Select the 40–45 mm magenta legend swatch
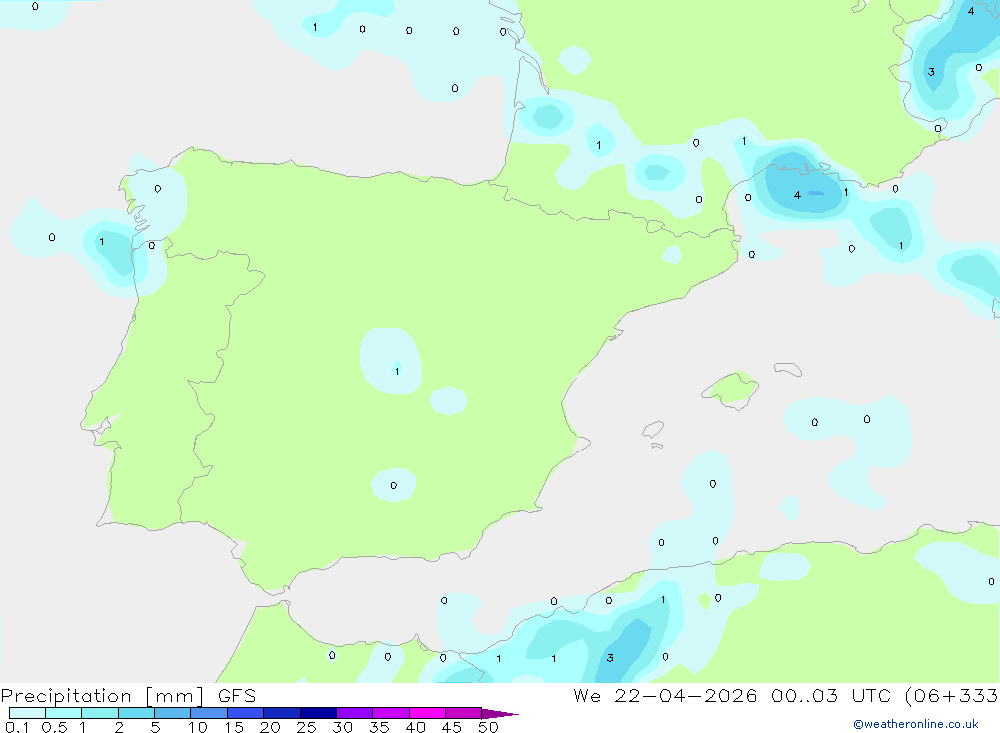This screenshot has height=733, width=1000. point(427,713)
